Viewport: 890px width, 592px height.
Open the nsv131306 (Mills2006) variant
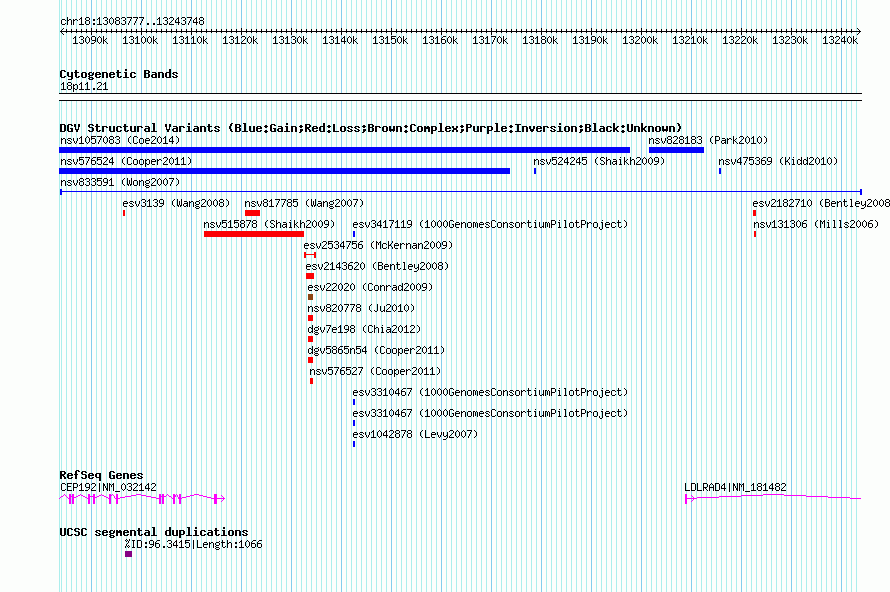(755, 234)
